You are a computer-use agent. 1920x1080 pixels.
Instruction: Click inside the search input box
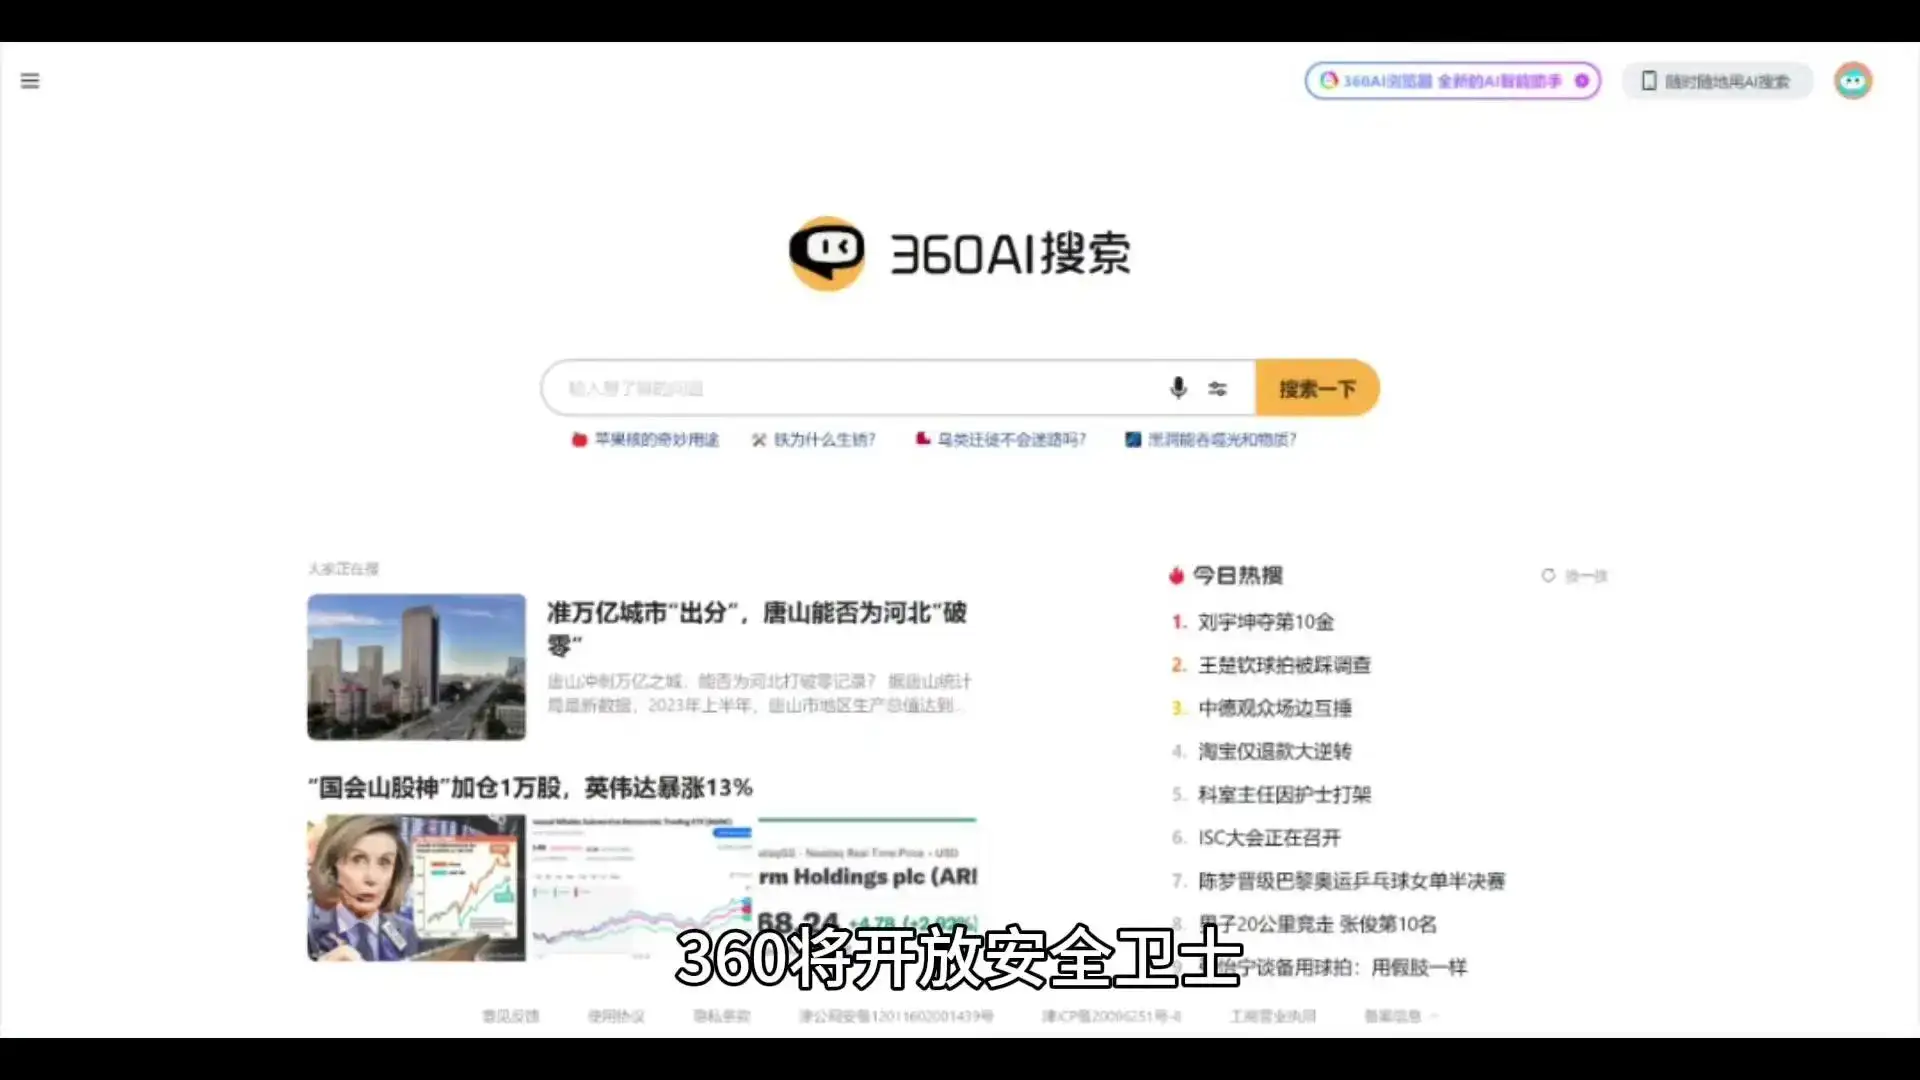pyautogui.click(x=850, y=388)
